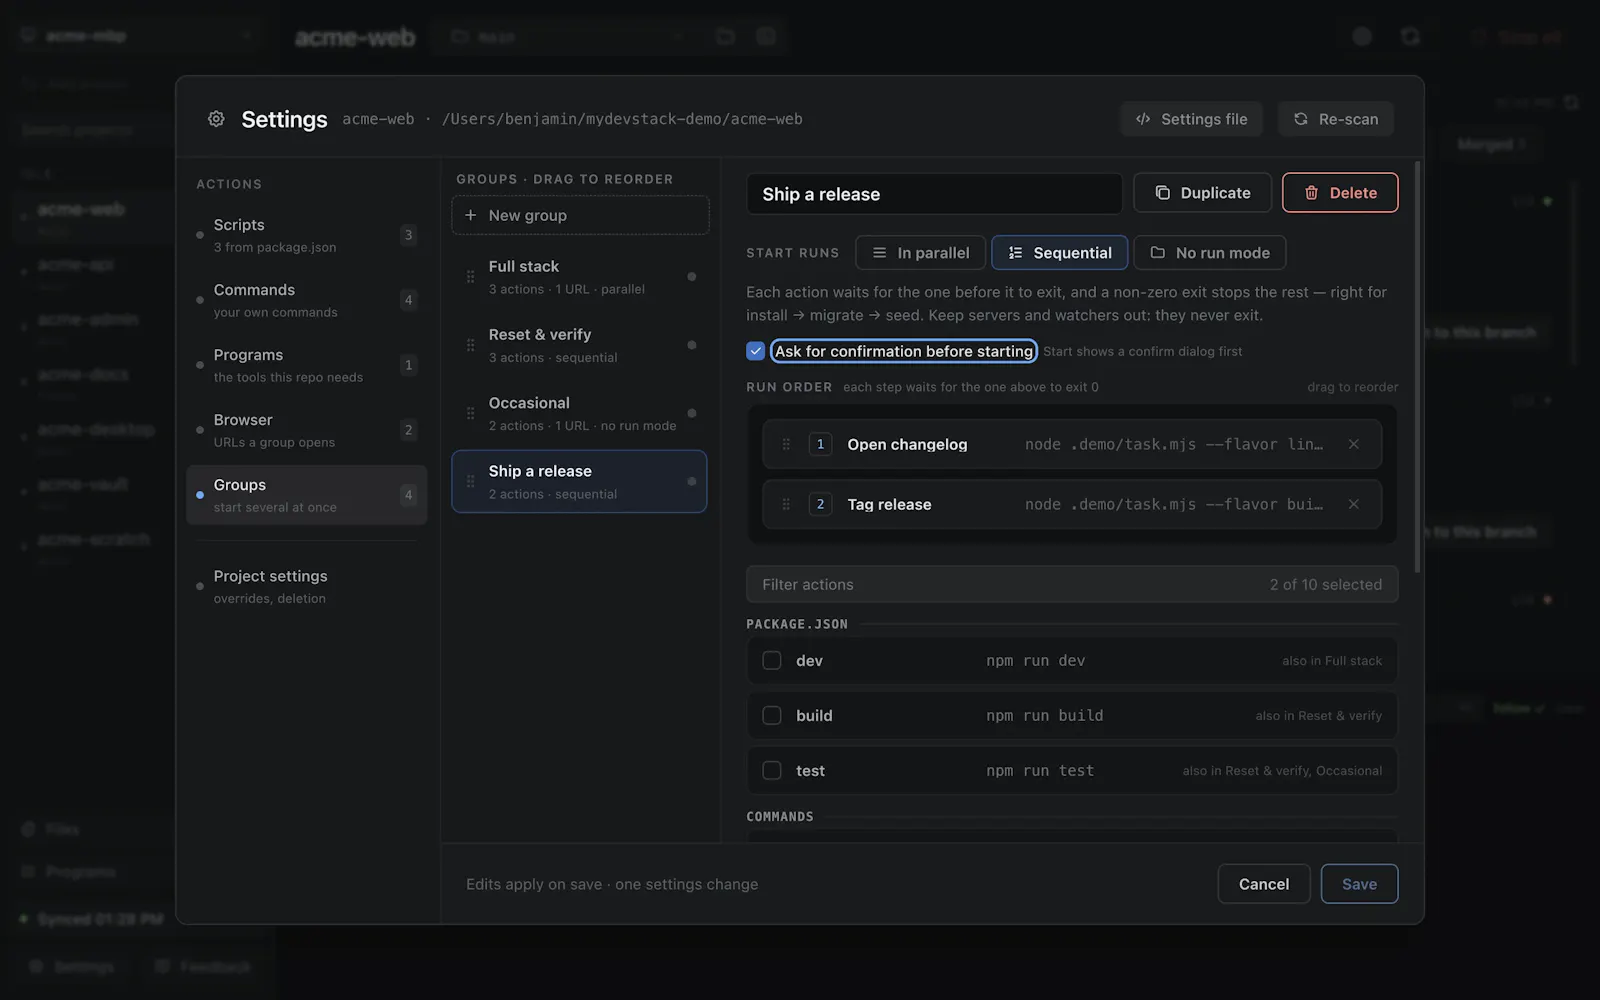Open the Settings file
The image size is (1600, 1000).
coord(1191,119)
